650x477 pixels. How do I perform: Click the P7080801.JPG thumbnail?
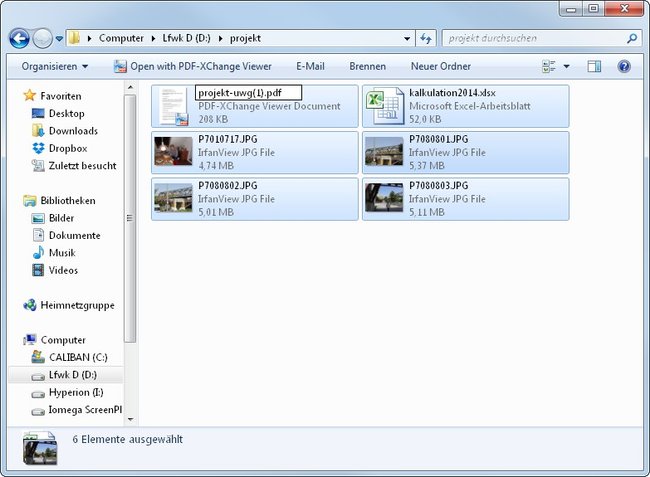point(384,151)
